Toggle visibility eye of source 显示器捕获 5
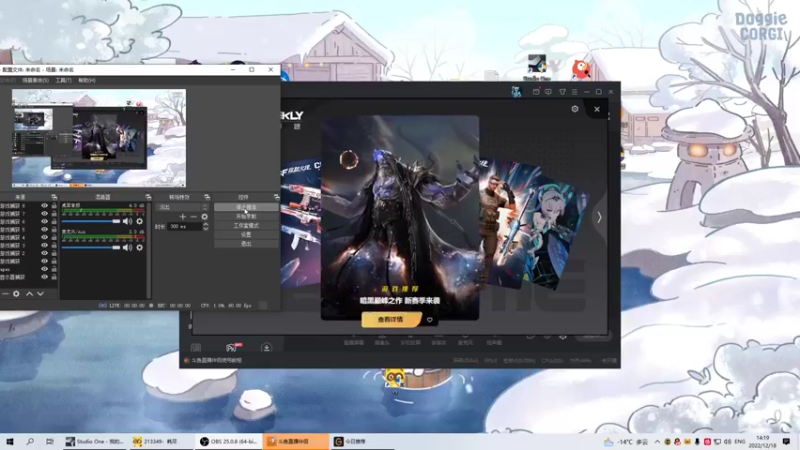 [x=44, y=230]
